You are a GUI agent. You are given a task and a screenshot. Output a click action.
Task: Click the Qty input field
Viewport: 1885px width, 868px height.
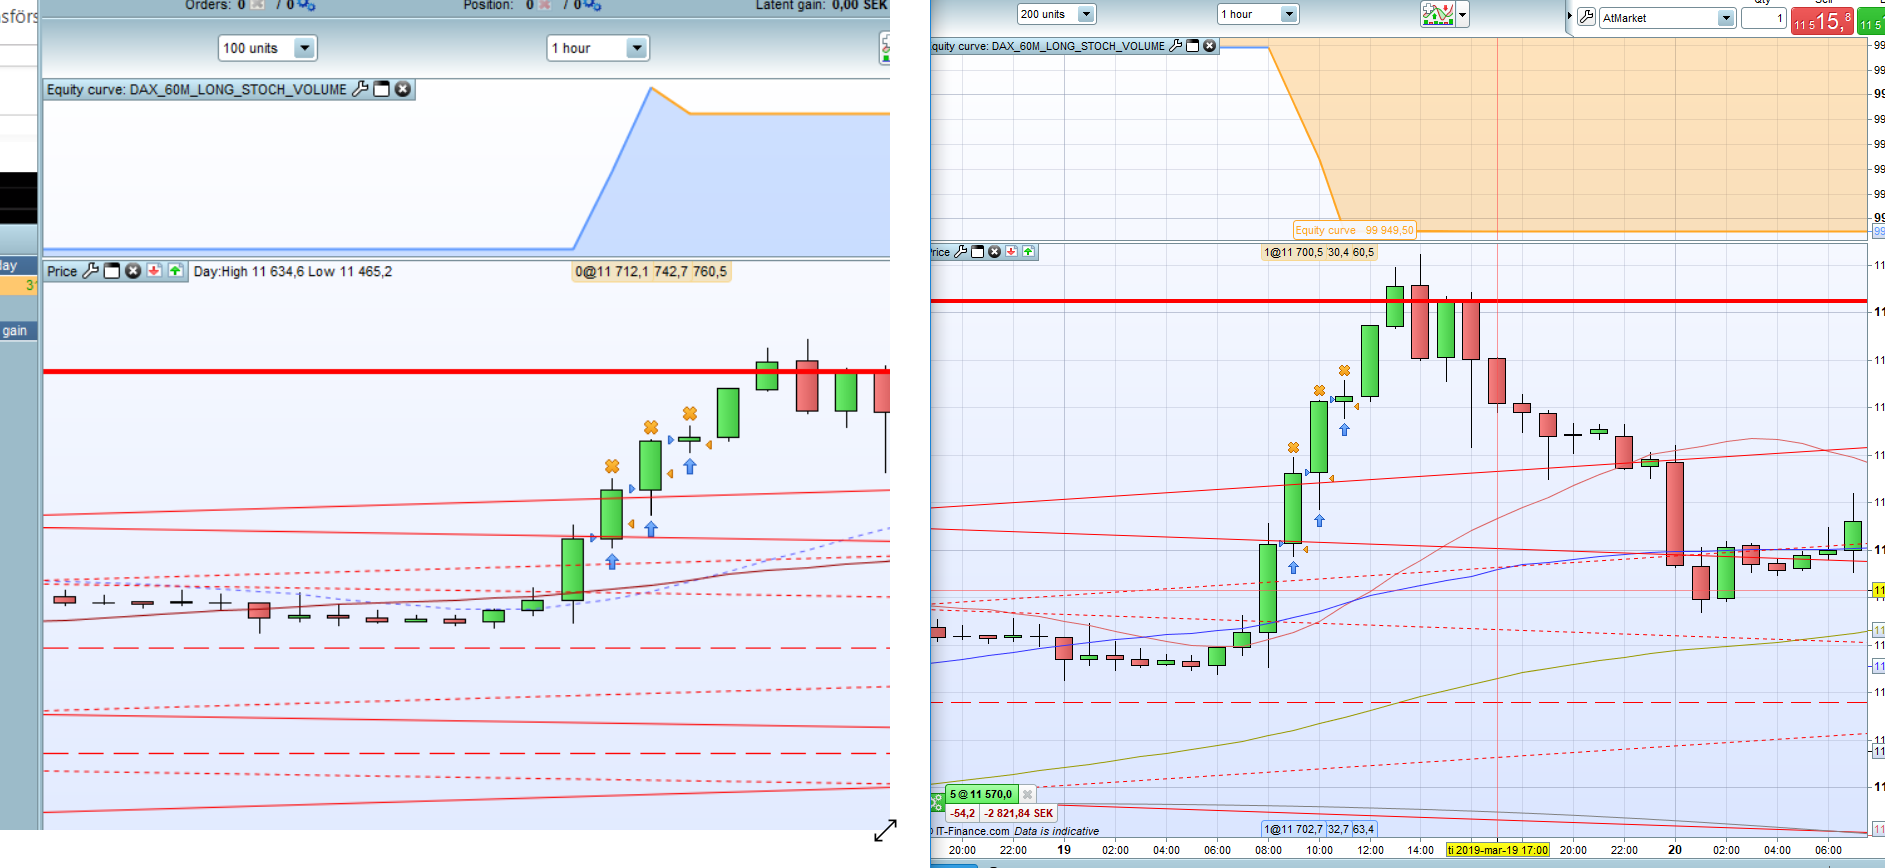coord(1763,18)
